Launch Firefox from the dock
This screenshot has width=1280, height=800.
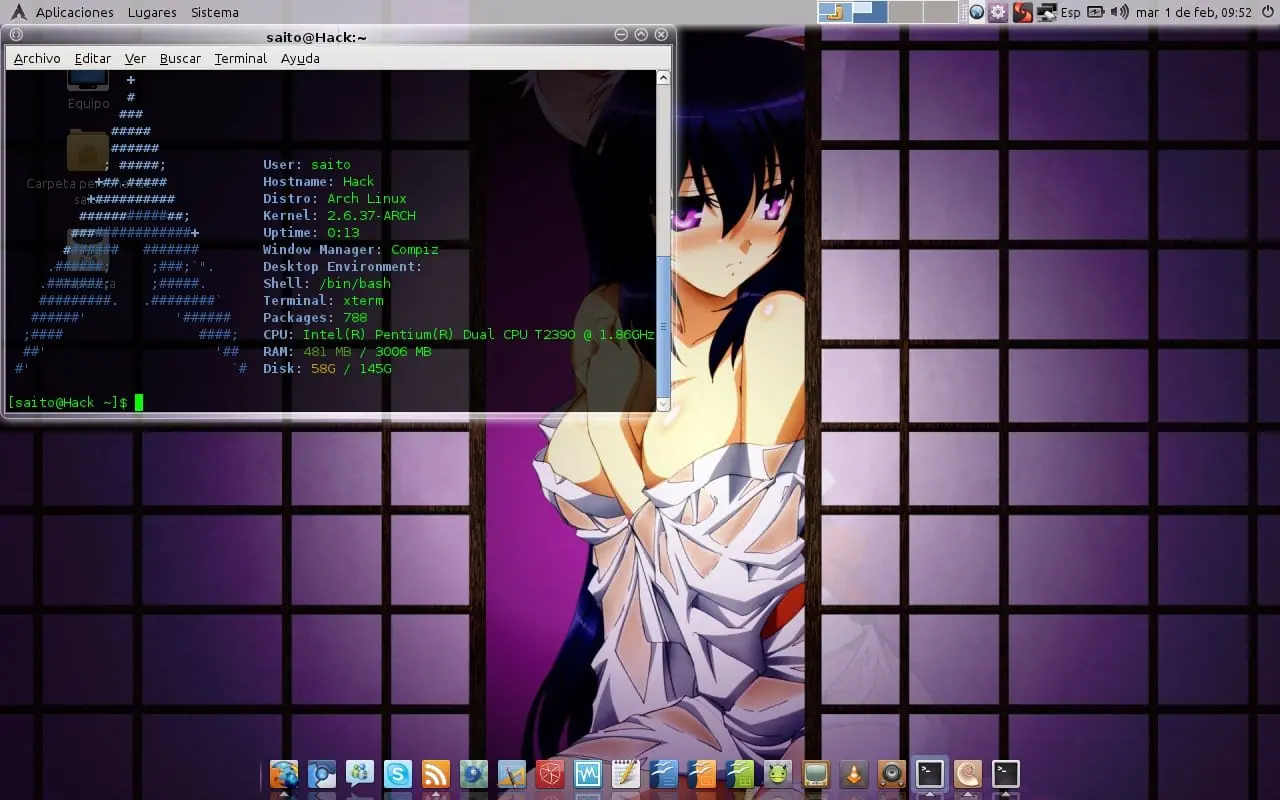[x=284, y=774]
